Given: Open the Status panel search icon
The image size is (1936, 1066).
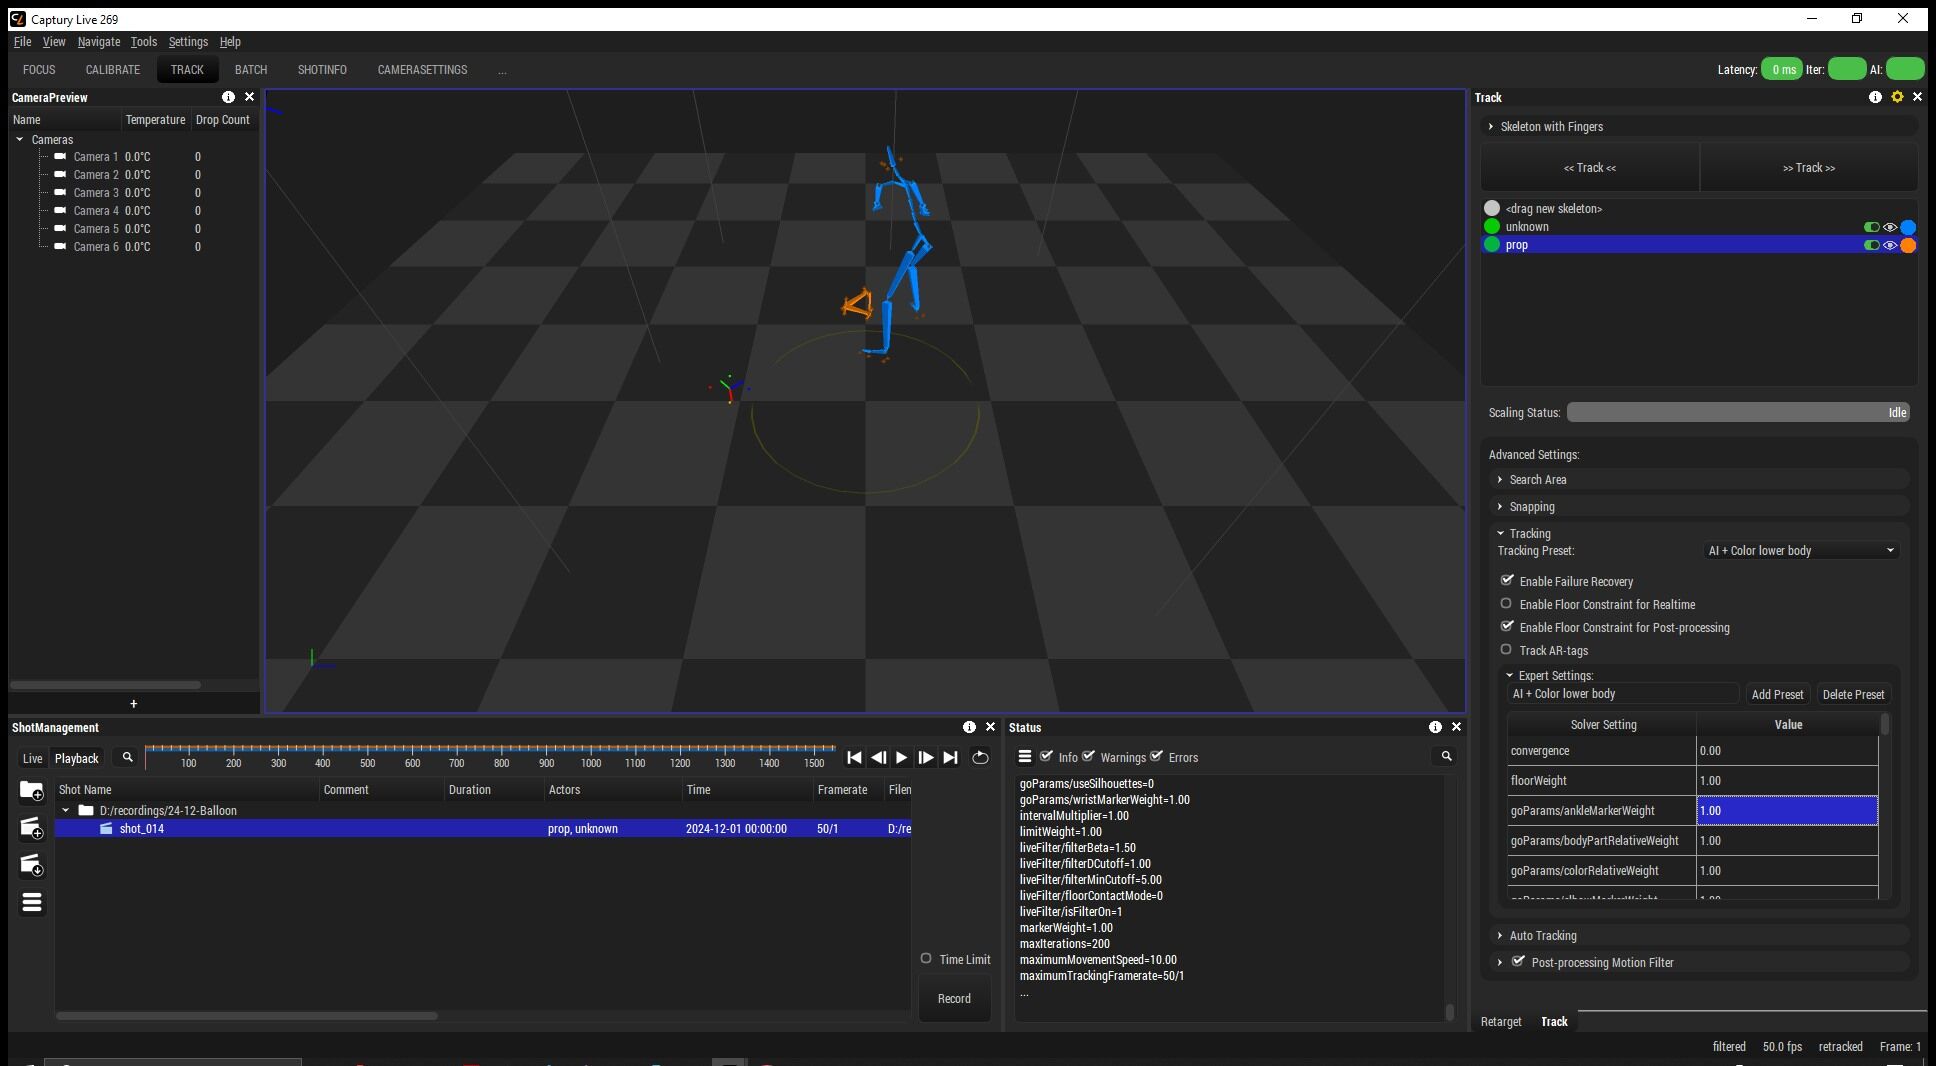Looking at the screenshot, I should pos(1446,757).
